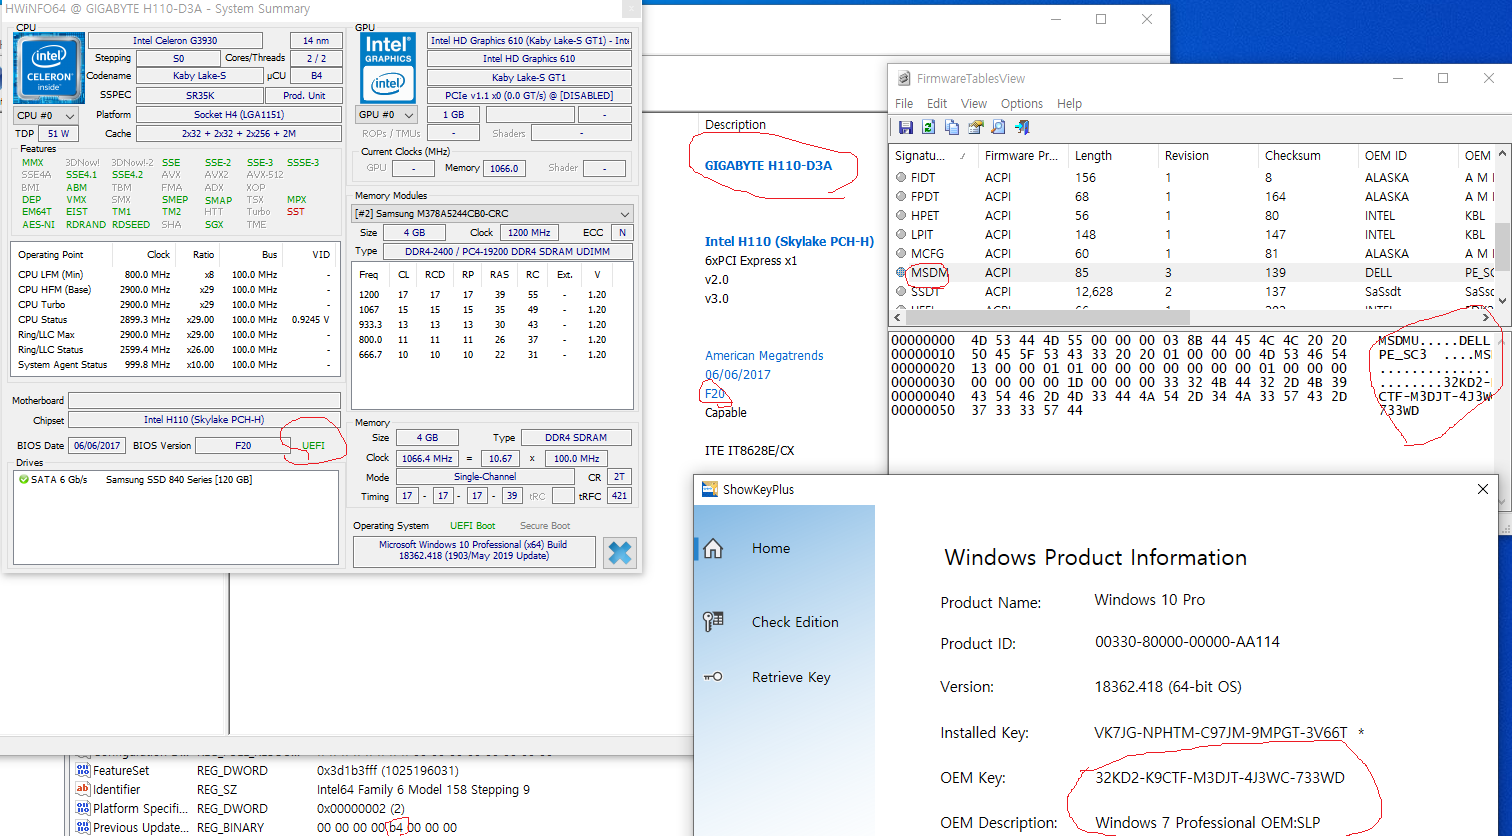
Task: Click the Intel Graphics logo in HWiNFO
Action: [388, 67]
